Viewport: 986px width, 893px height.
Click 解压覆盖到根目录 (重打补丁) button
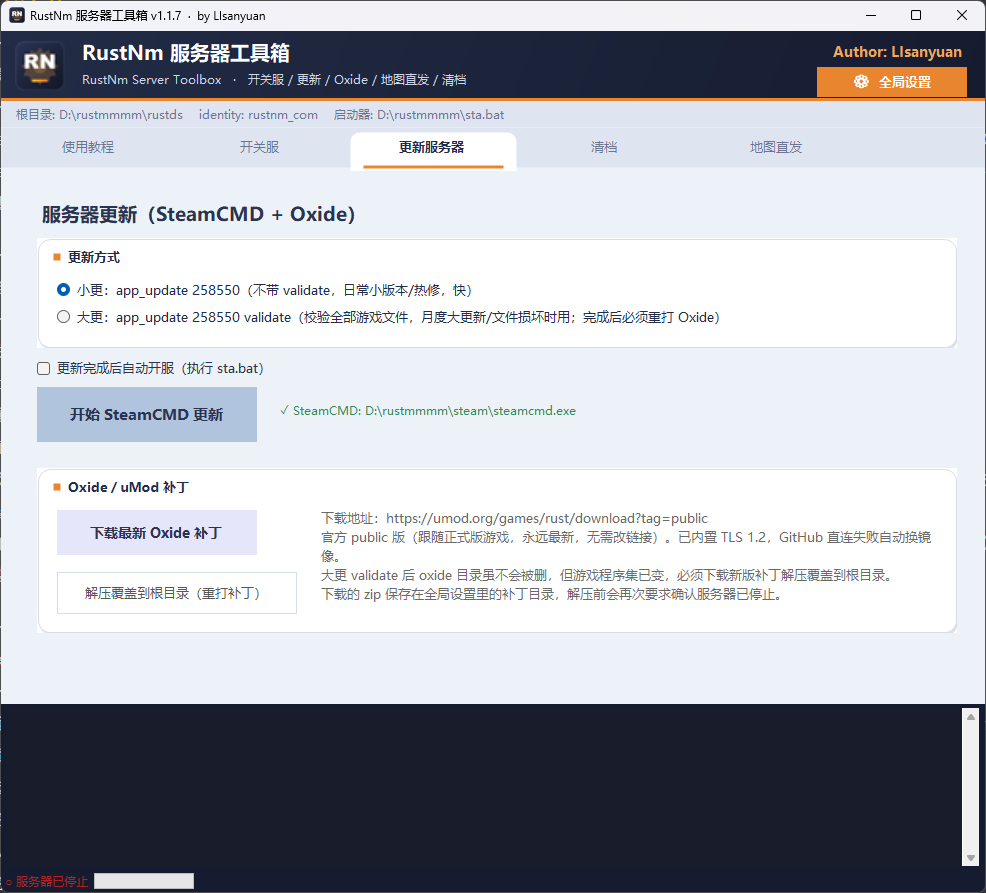click(x=177, y=593)
